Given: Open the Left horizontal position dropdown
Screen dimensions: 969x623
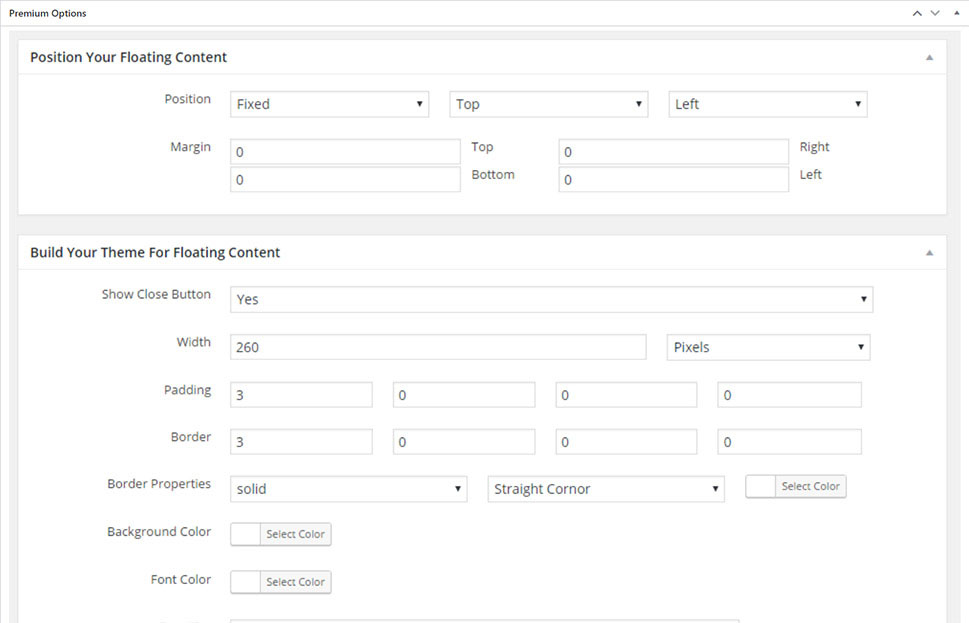Looking at the screenshot, I should pyautogui.click(x=768, y=104).
